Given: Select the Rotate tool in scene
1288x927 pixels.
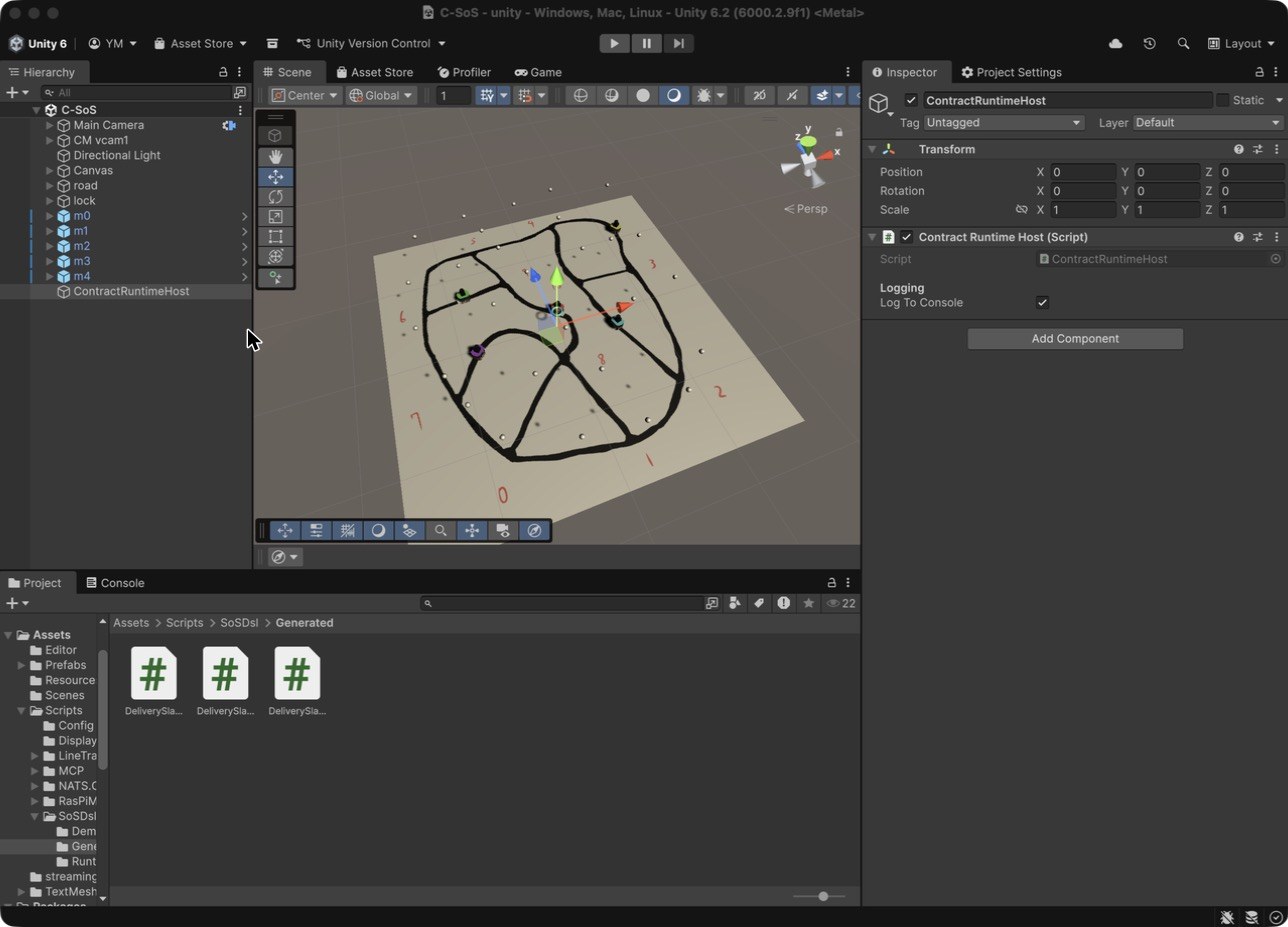Looking at the screenshot, I should [x=275, y=197].
